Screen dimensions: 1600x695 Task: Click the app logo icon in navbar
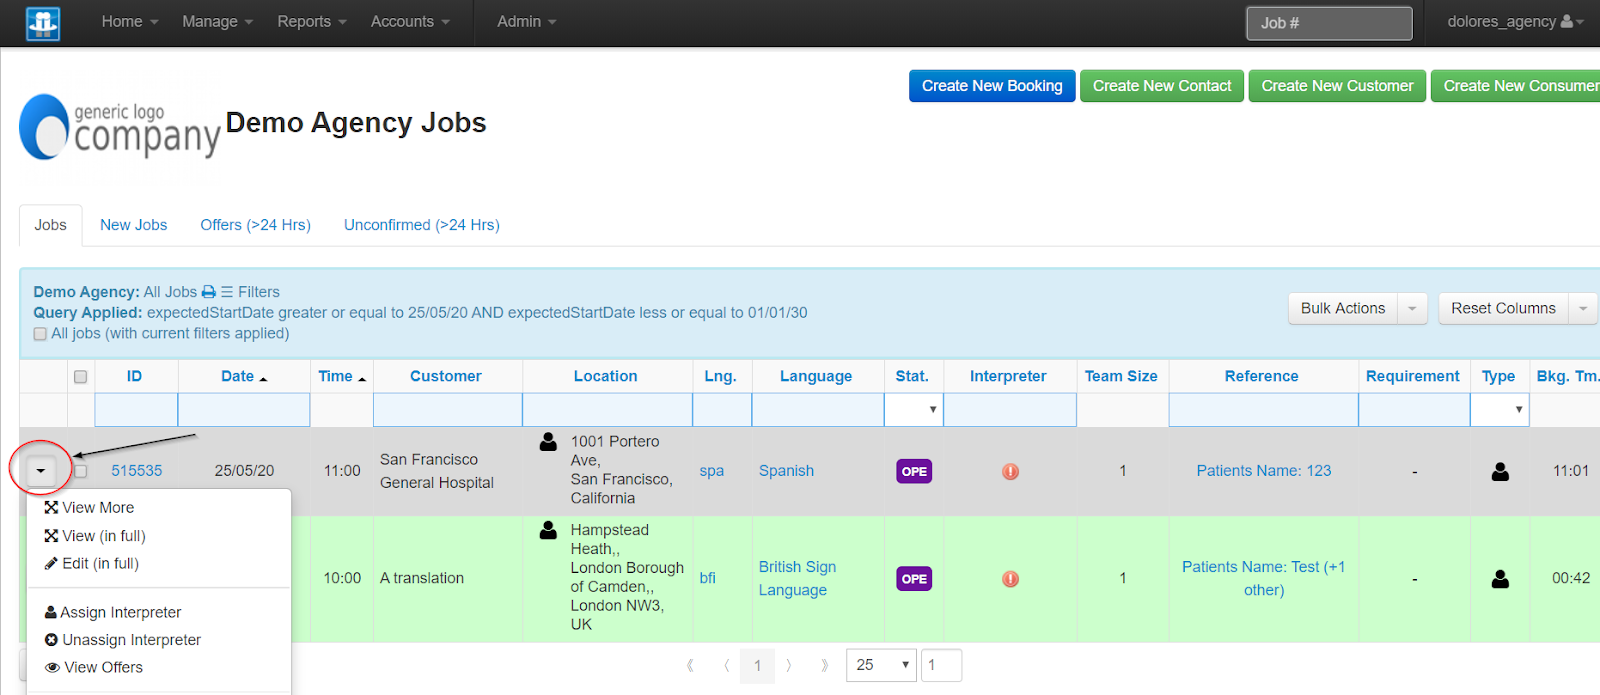[x=42, y=23]
